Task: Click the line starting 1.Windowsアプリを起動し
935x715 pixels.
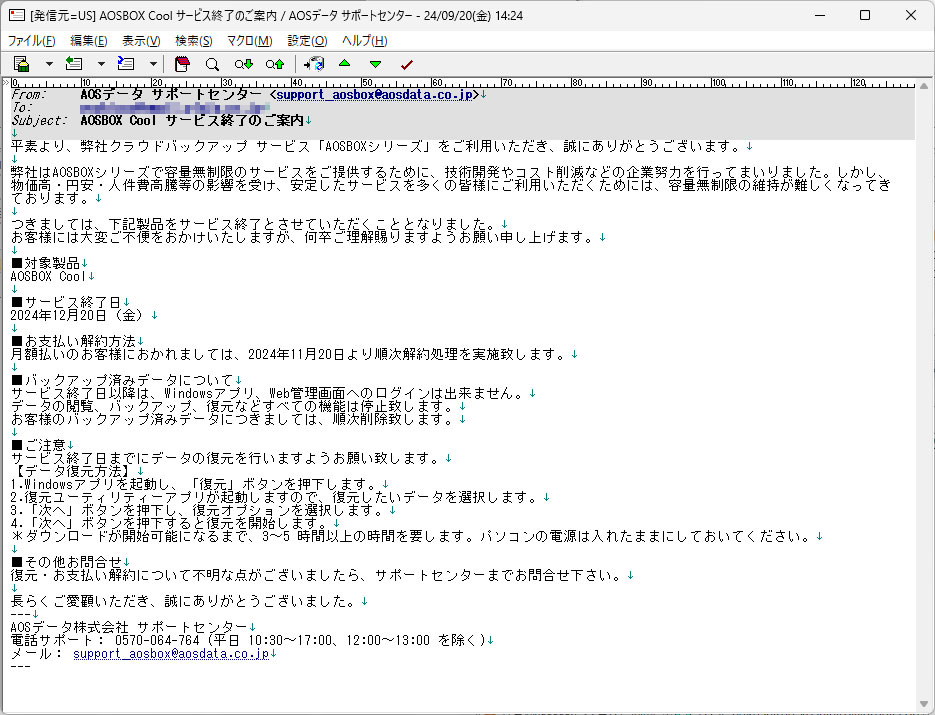Action: (196, 484)
